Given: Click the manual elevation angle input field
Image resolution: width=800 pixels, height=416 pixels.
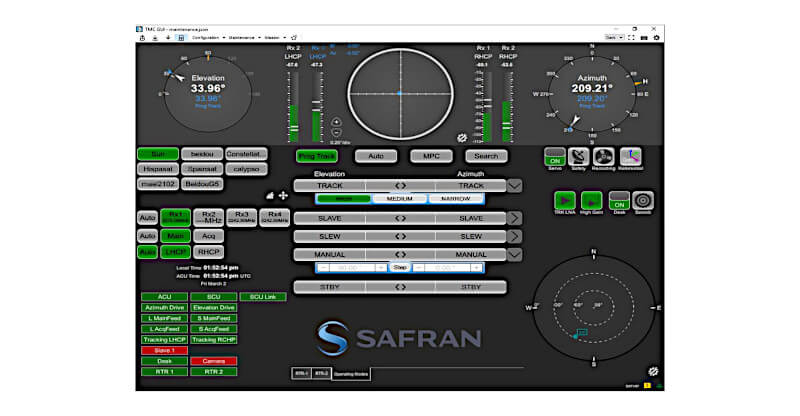Looking at the screenshot, I should tap(350, 267).
